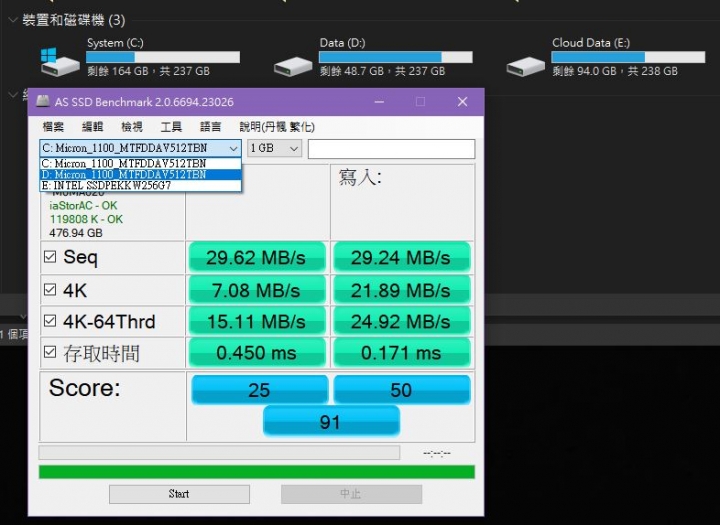720x525 pixels.
Task: Click the write access time 0.171 ms
Action: pos(402,352)
